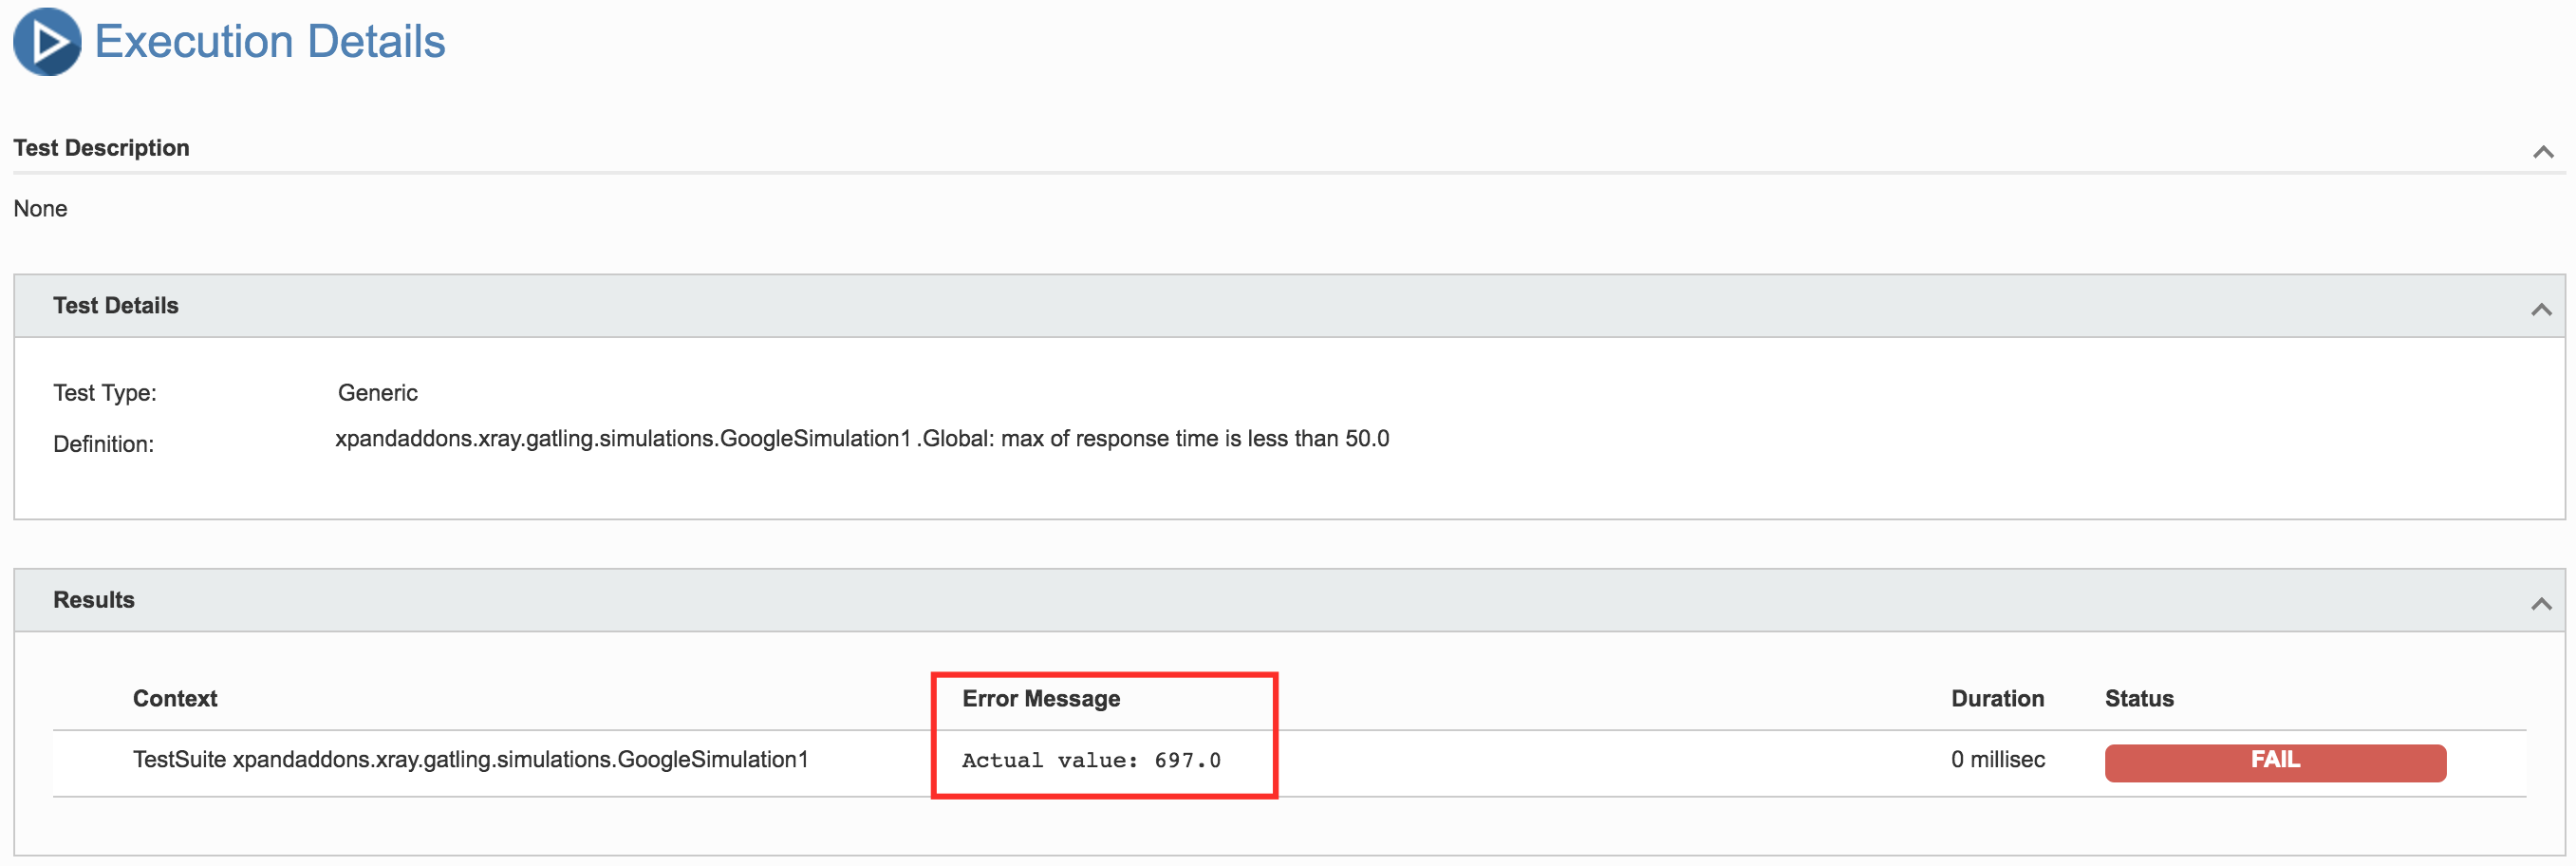Select the GoogleSimulation1 definition text
Image resolution: width=2576 pixels, height=866 pixels.
pos(862,439)
